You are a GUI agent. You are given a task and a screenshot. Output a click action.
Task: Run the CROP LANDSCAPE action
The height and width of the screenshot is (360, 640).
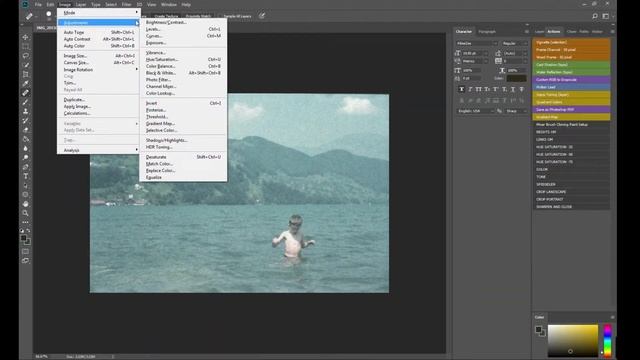[x=571, y=192]
